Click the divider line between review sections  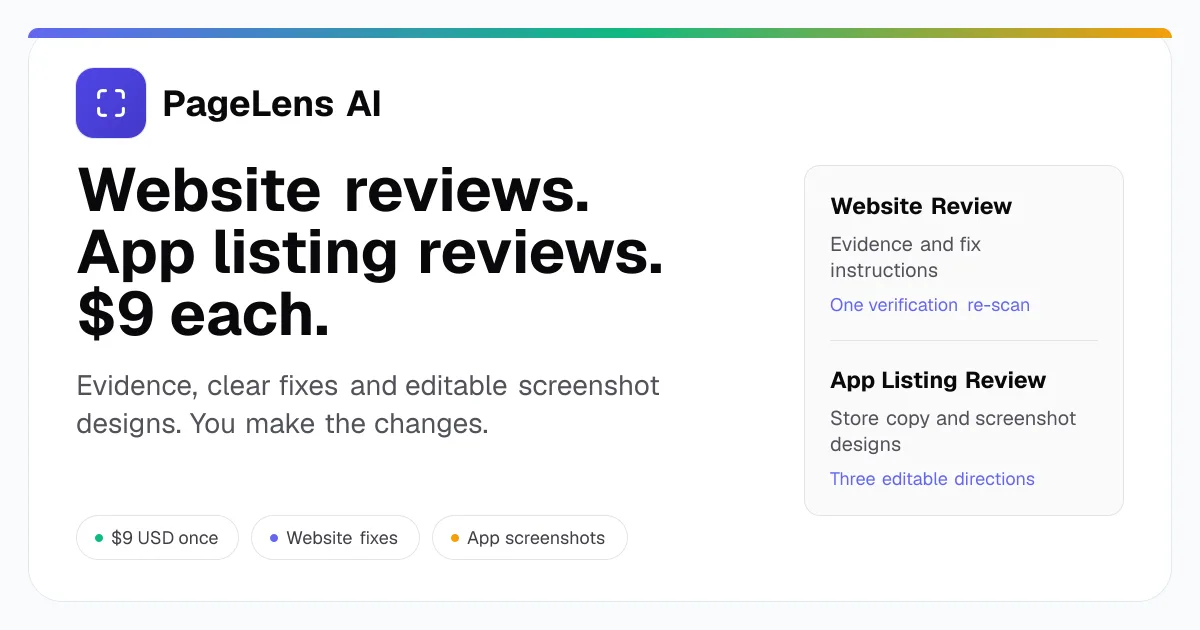[964, 341]
